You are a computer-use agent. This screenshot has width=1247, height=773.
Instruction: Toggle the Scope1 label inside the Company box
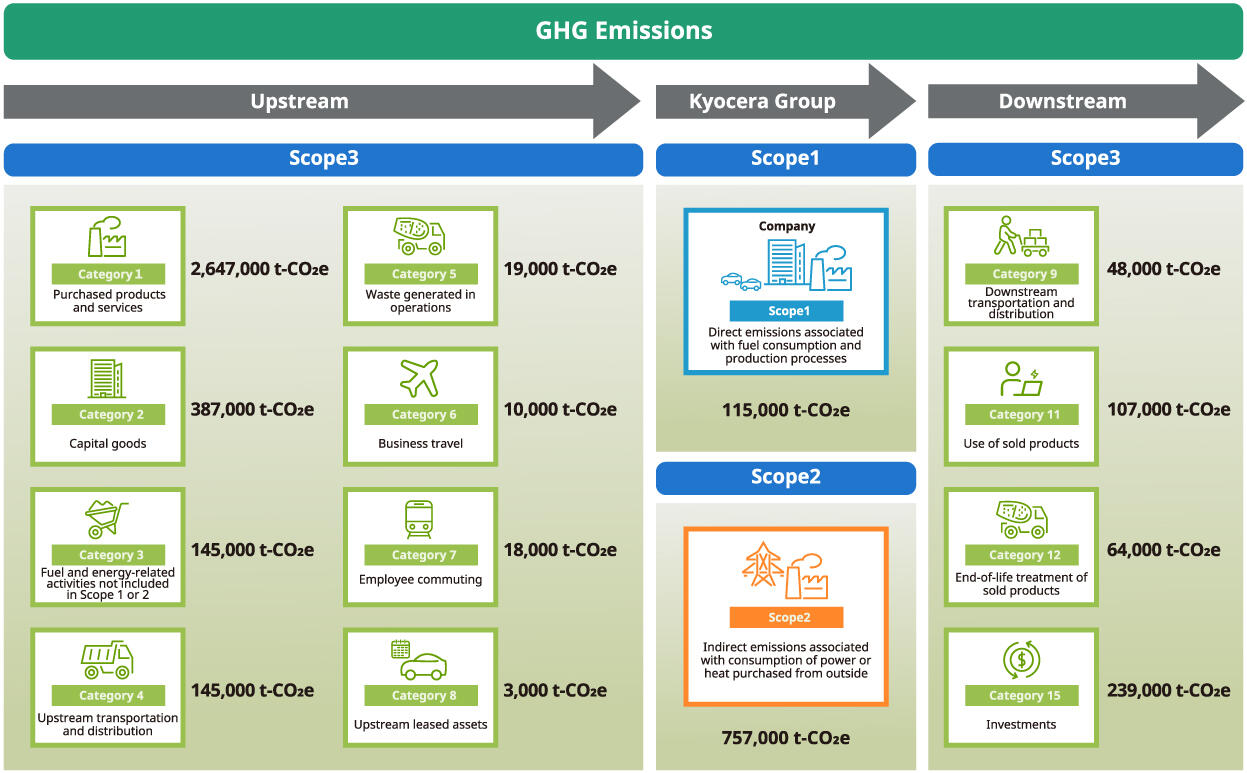point(785,311)
